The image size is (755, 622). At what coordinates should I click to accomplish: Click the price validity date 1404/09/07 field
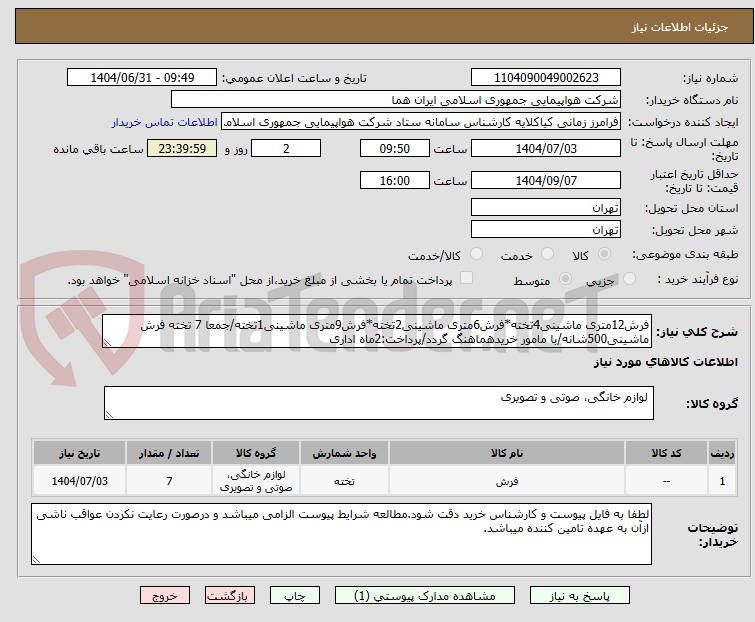click(546, 181)
